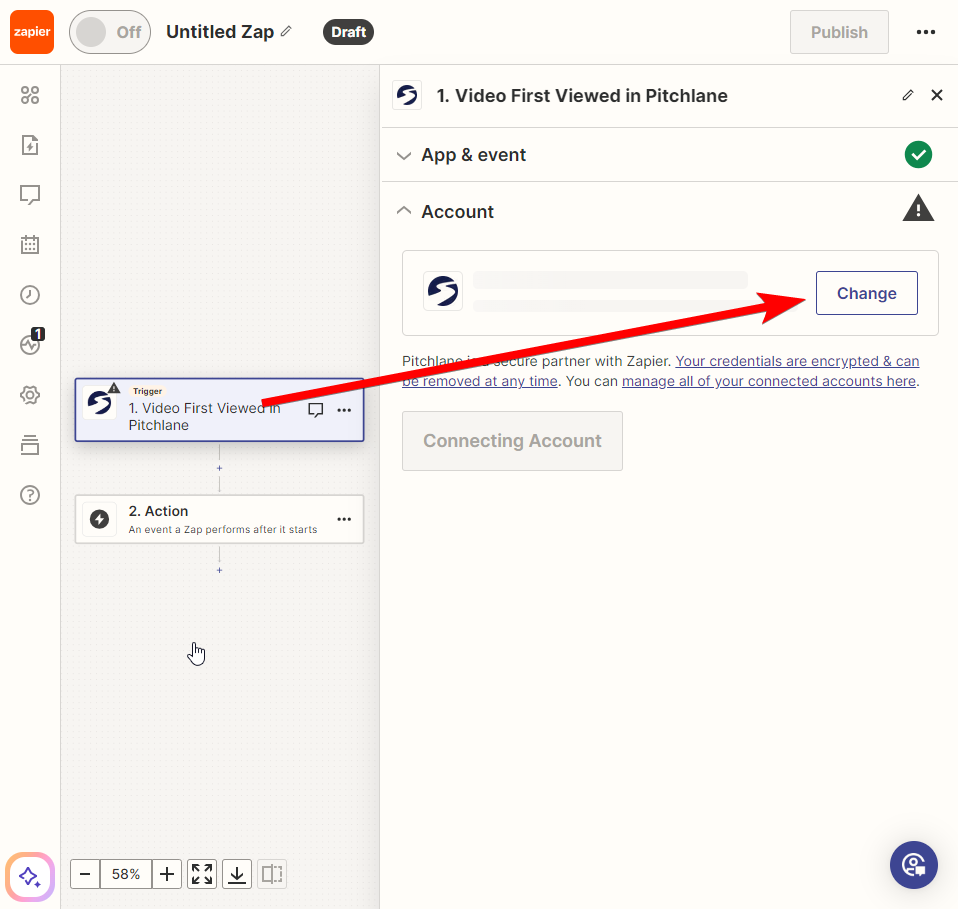The width and height of the screenshot is (958, 909).
Task: Open the Zap history clock icon
Action: [30, 295]
